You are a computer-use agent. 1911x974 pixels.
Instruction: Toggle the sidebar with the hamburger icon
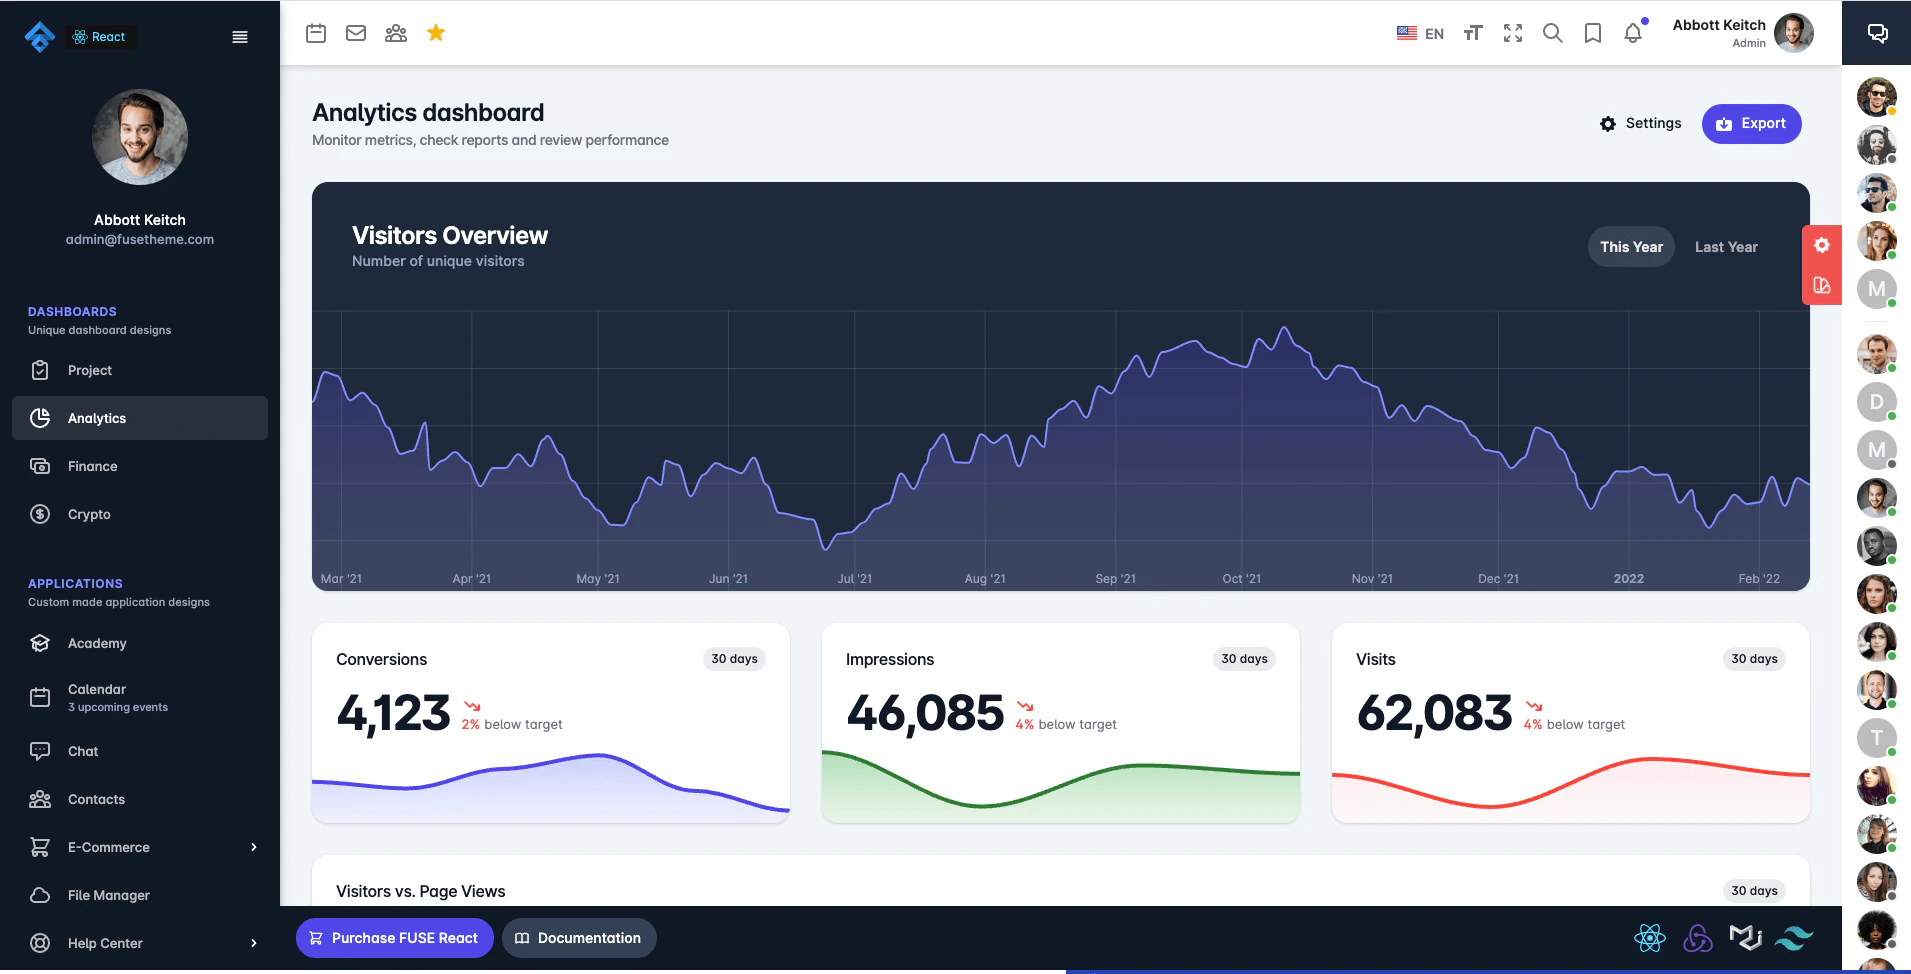pyautogui.click(x=240, y=36)
